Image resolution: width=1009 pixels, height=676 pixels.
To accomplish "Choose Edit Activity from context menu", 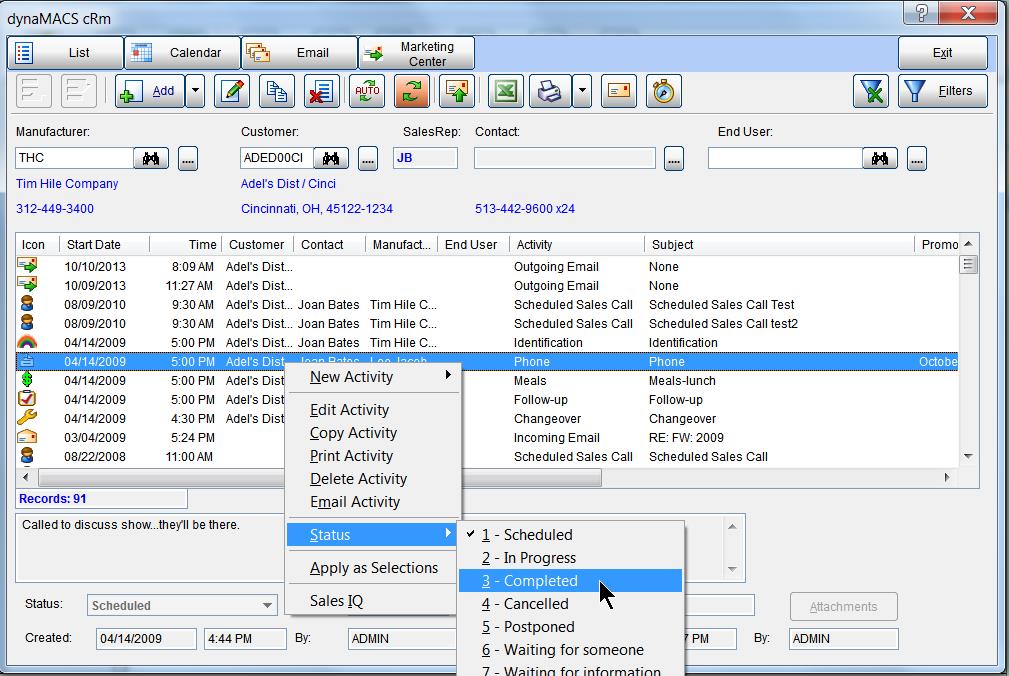I will click(374, 410).
